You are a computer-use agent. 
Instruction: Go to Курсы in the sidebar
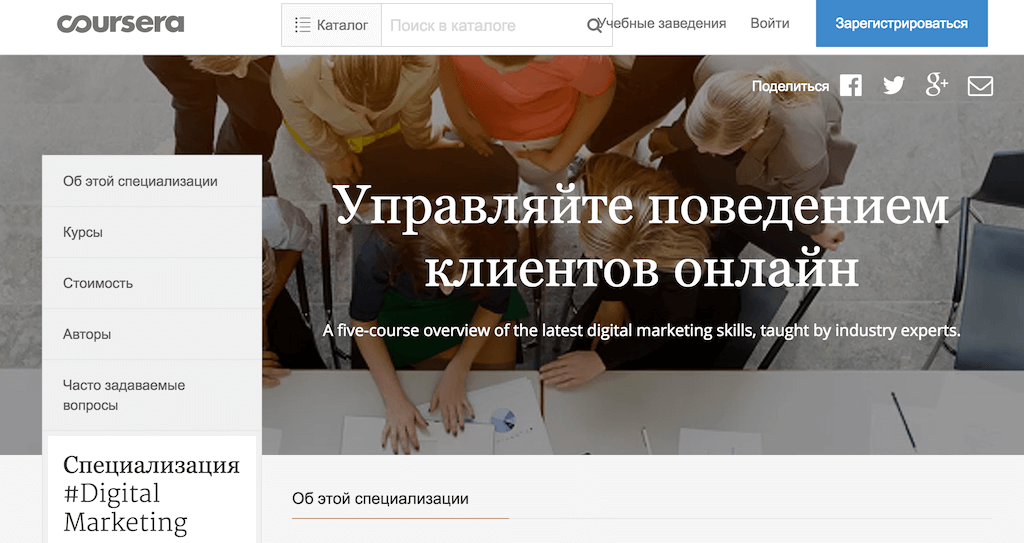pos(83,232)
